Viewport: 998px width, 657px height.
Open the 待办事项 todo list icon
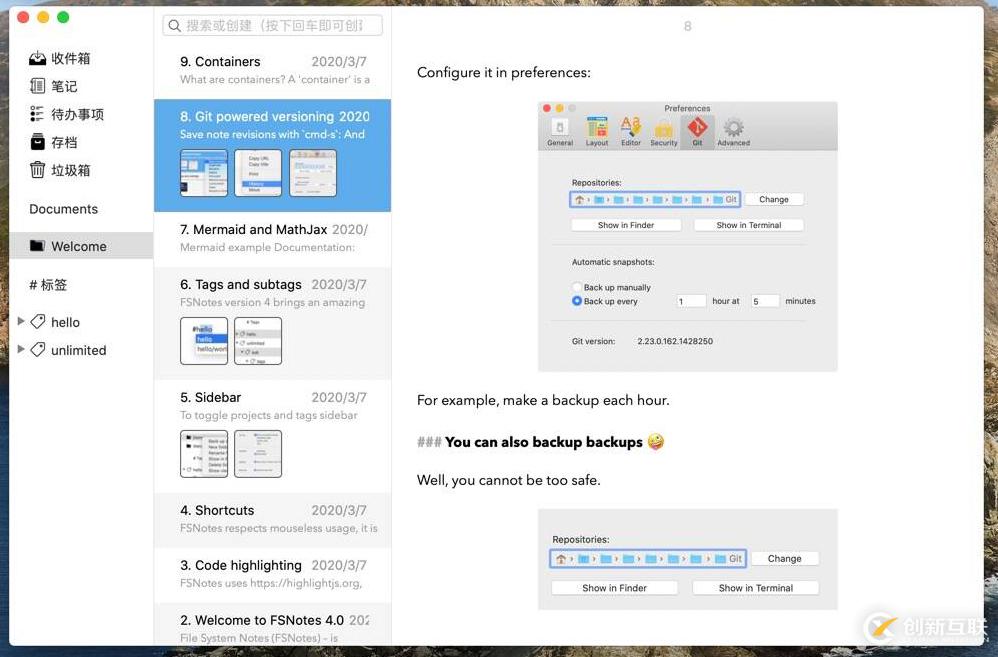coord(37,114)
